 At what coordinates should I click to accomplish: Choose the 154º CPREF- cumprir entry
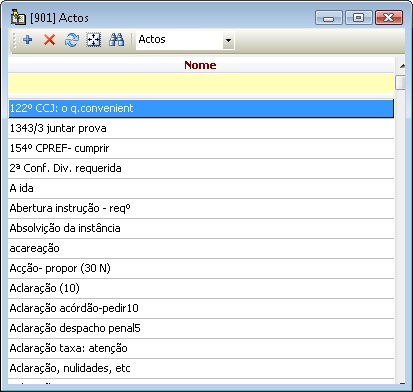coord(201,148)
